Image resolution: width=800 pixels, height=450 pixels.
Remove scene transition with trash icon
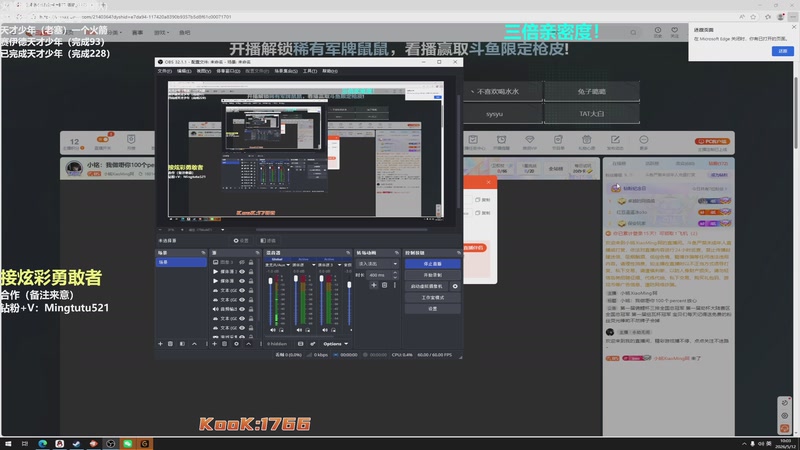(x=385, y=285)
